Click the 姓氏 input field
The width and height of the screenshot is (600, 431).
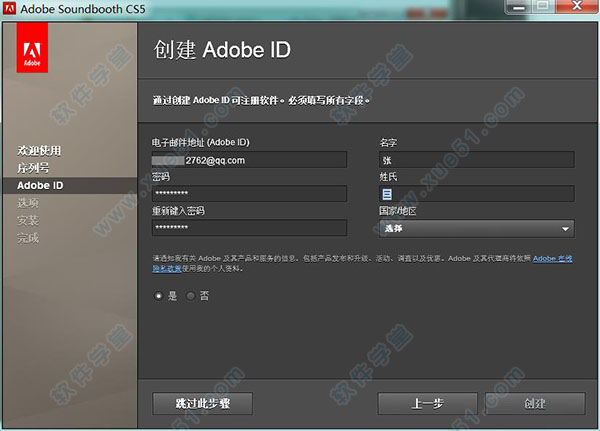(x=477, y=194)
